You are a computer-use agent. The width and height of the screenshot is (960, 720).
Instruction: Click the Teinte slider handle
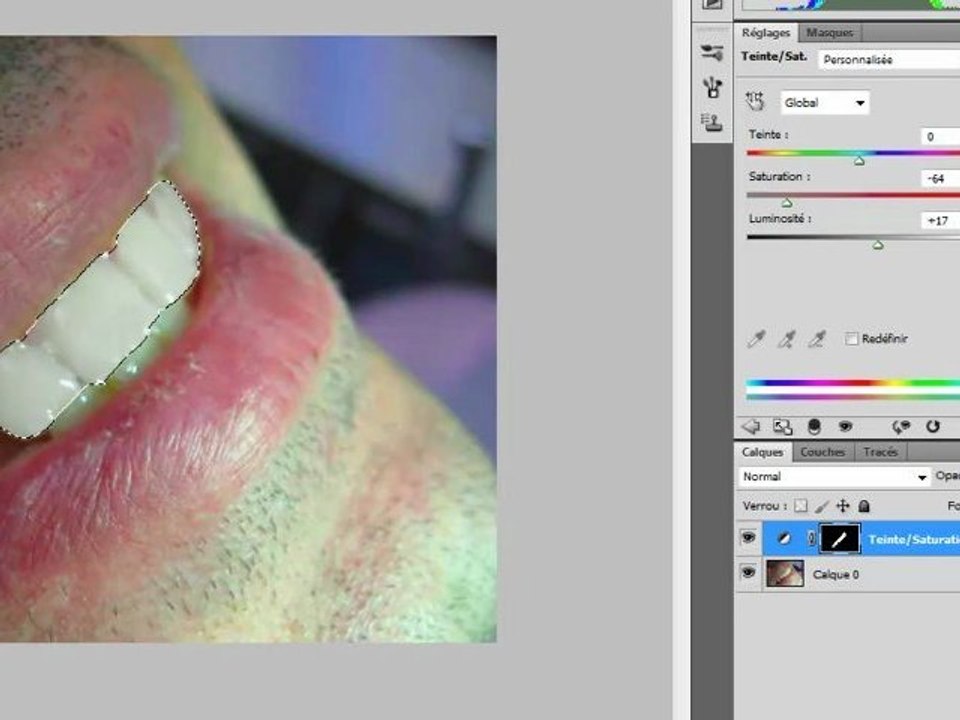pos(859,160)
